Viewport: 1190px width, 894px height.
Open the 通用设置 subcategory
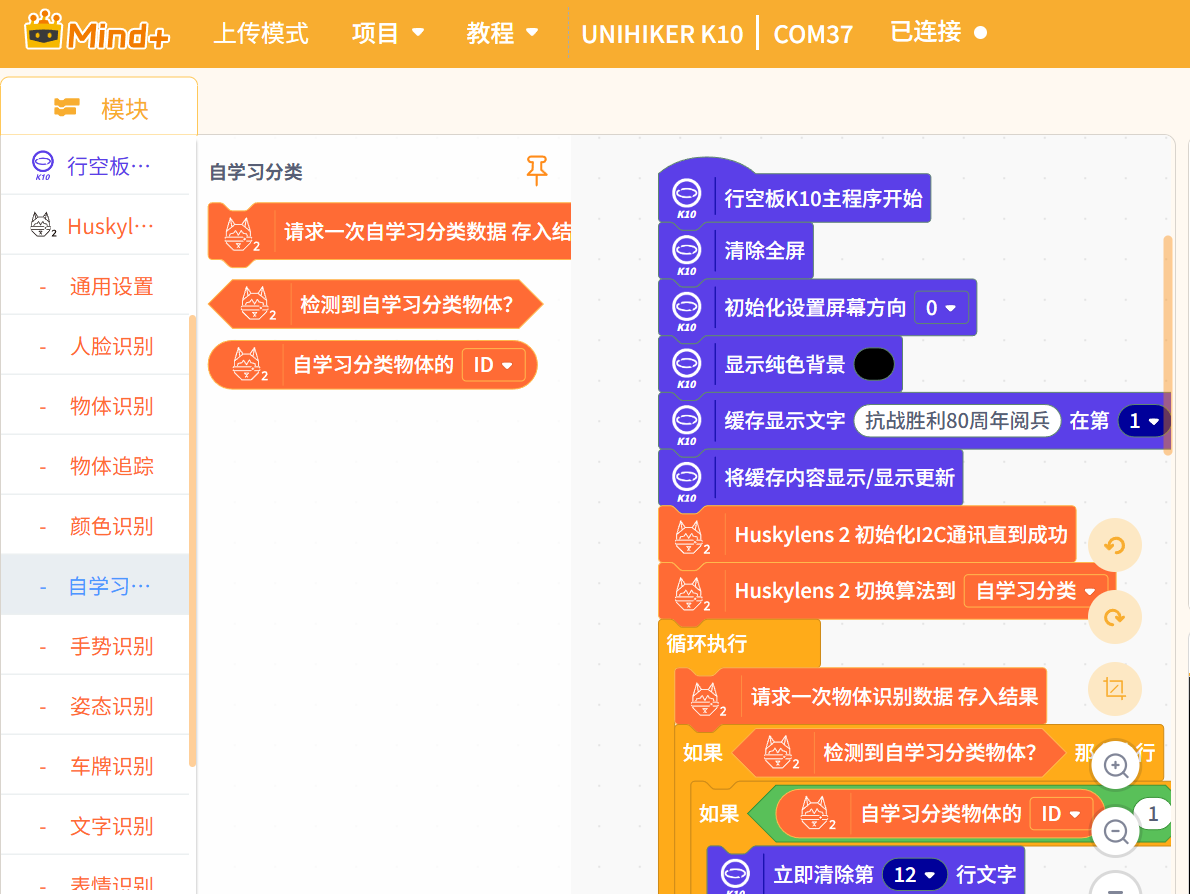pos(96,286)
